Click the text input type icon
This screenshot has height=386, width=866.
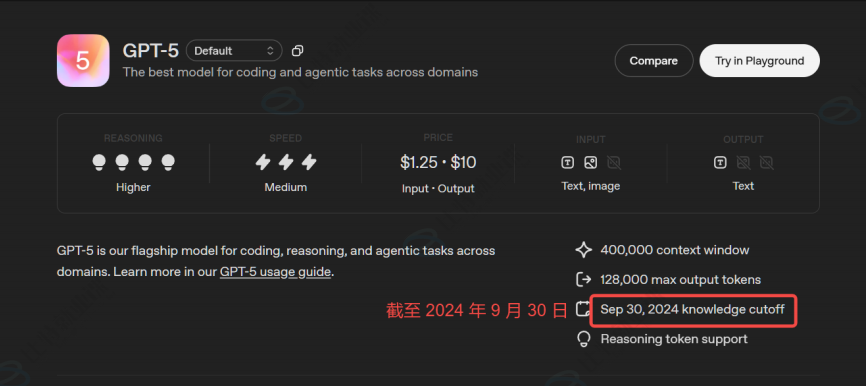(567, 162)
